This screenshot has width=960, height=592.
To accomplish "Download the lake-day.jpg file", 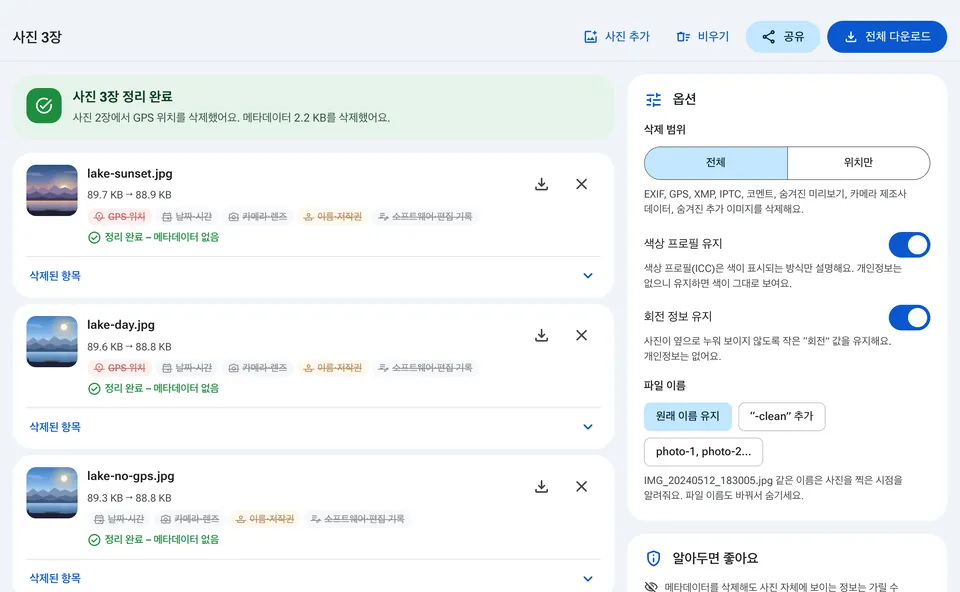I will click(x=541, y=335).
